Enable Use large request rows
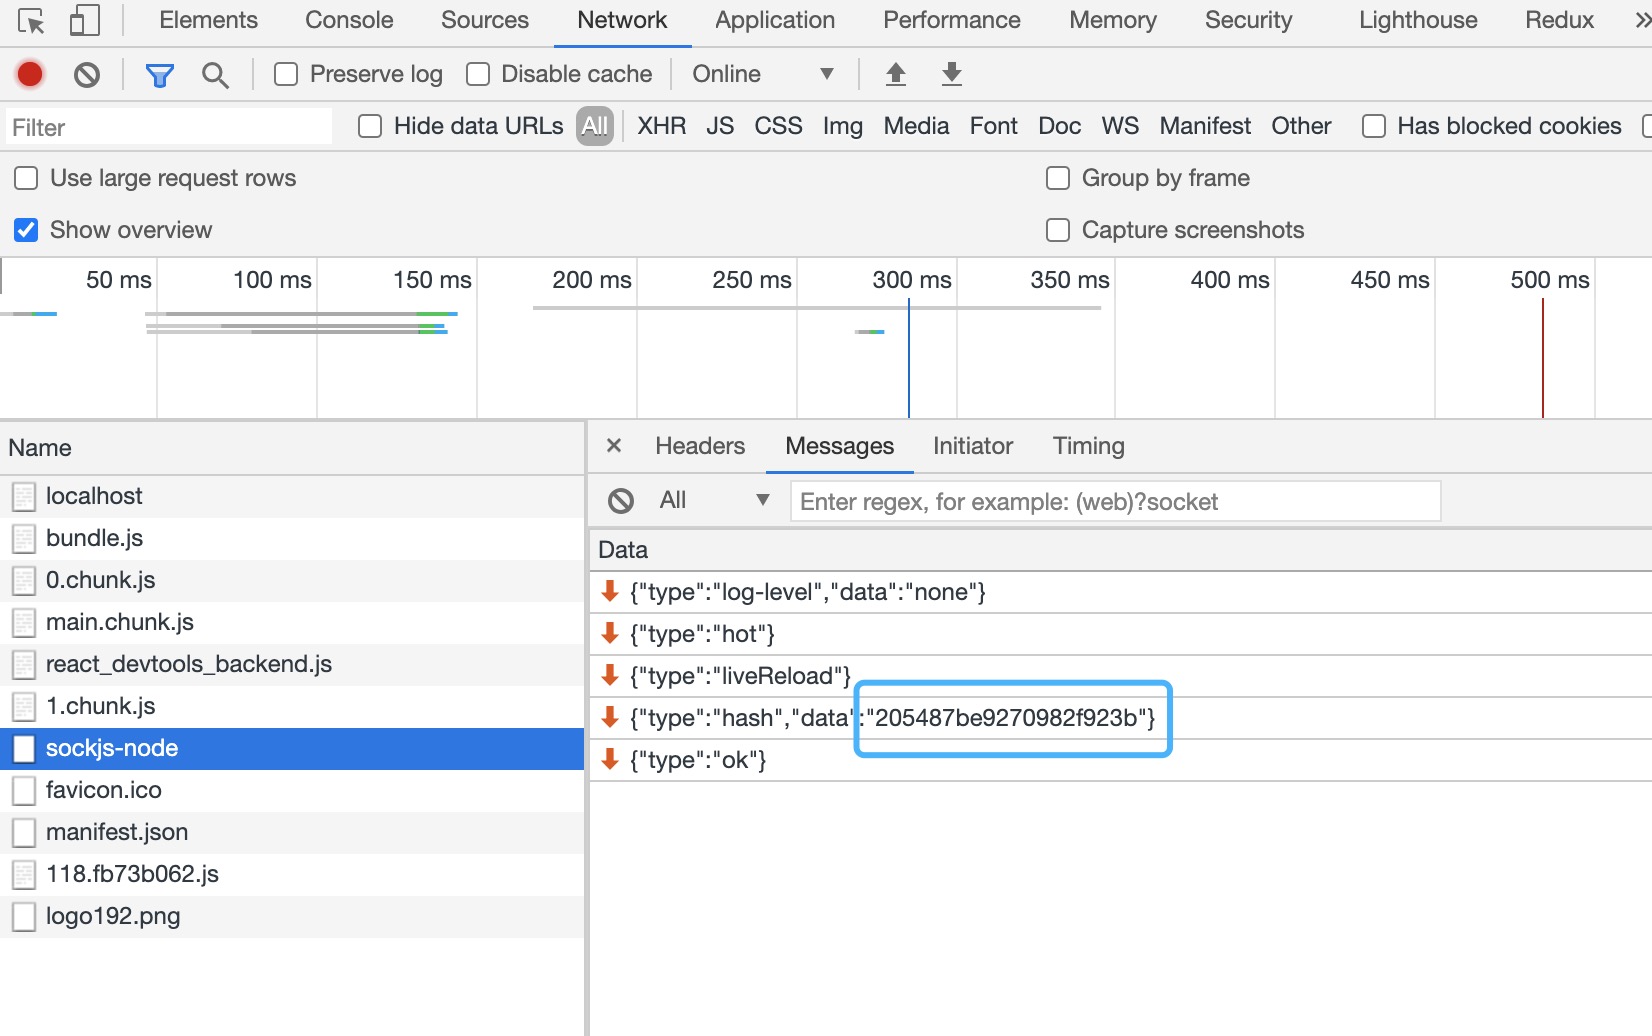The image size is (1652, 1036). 26,178
